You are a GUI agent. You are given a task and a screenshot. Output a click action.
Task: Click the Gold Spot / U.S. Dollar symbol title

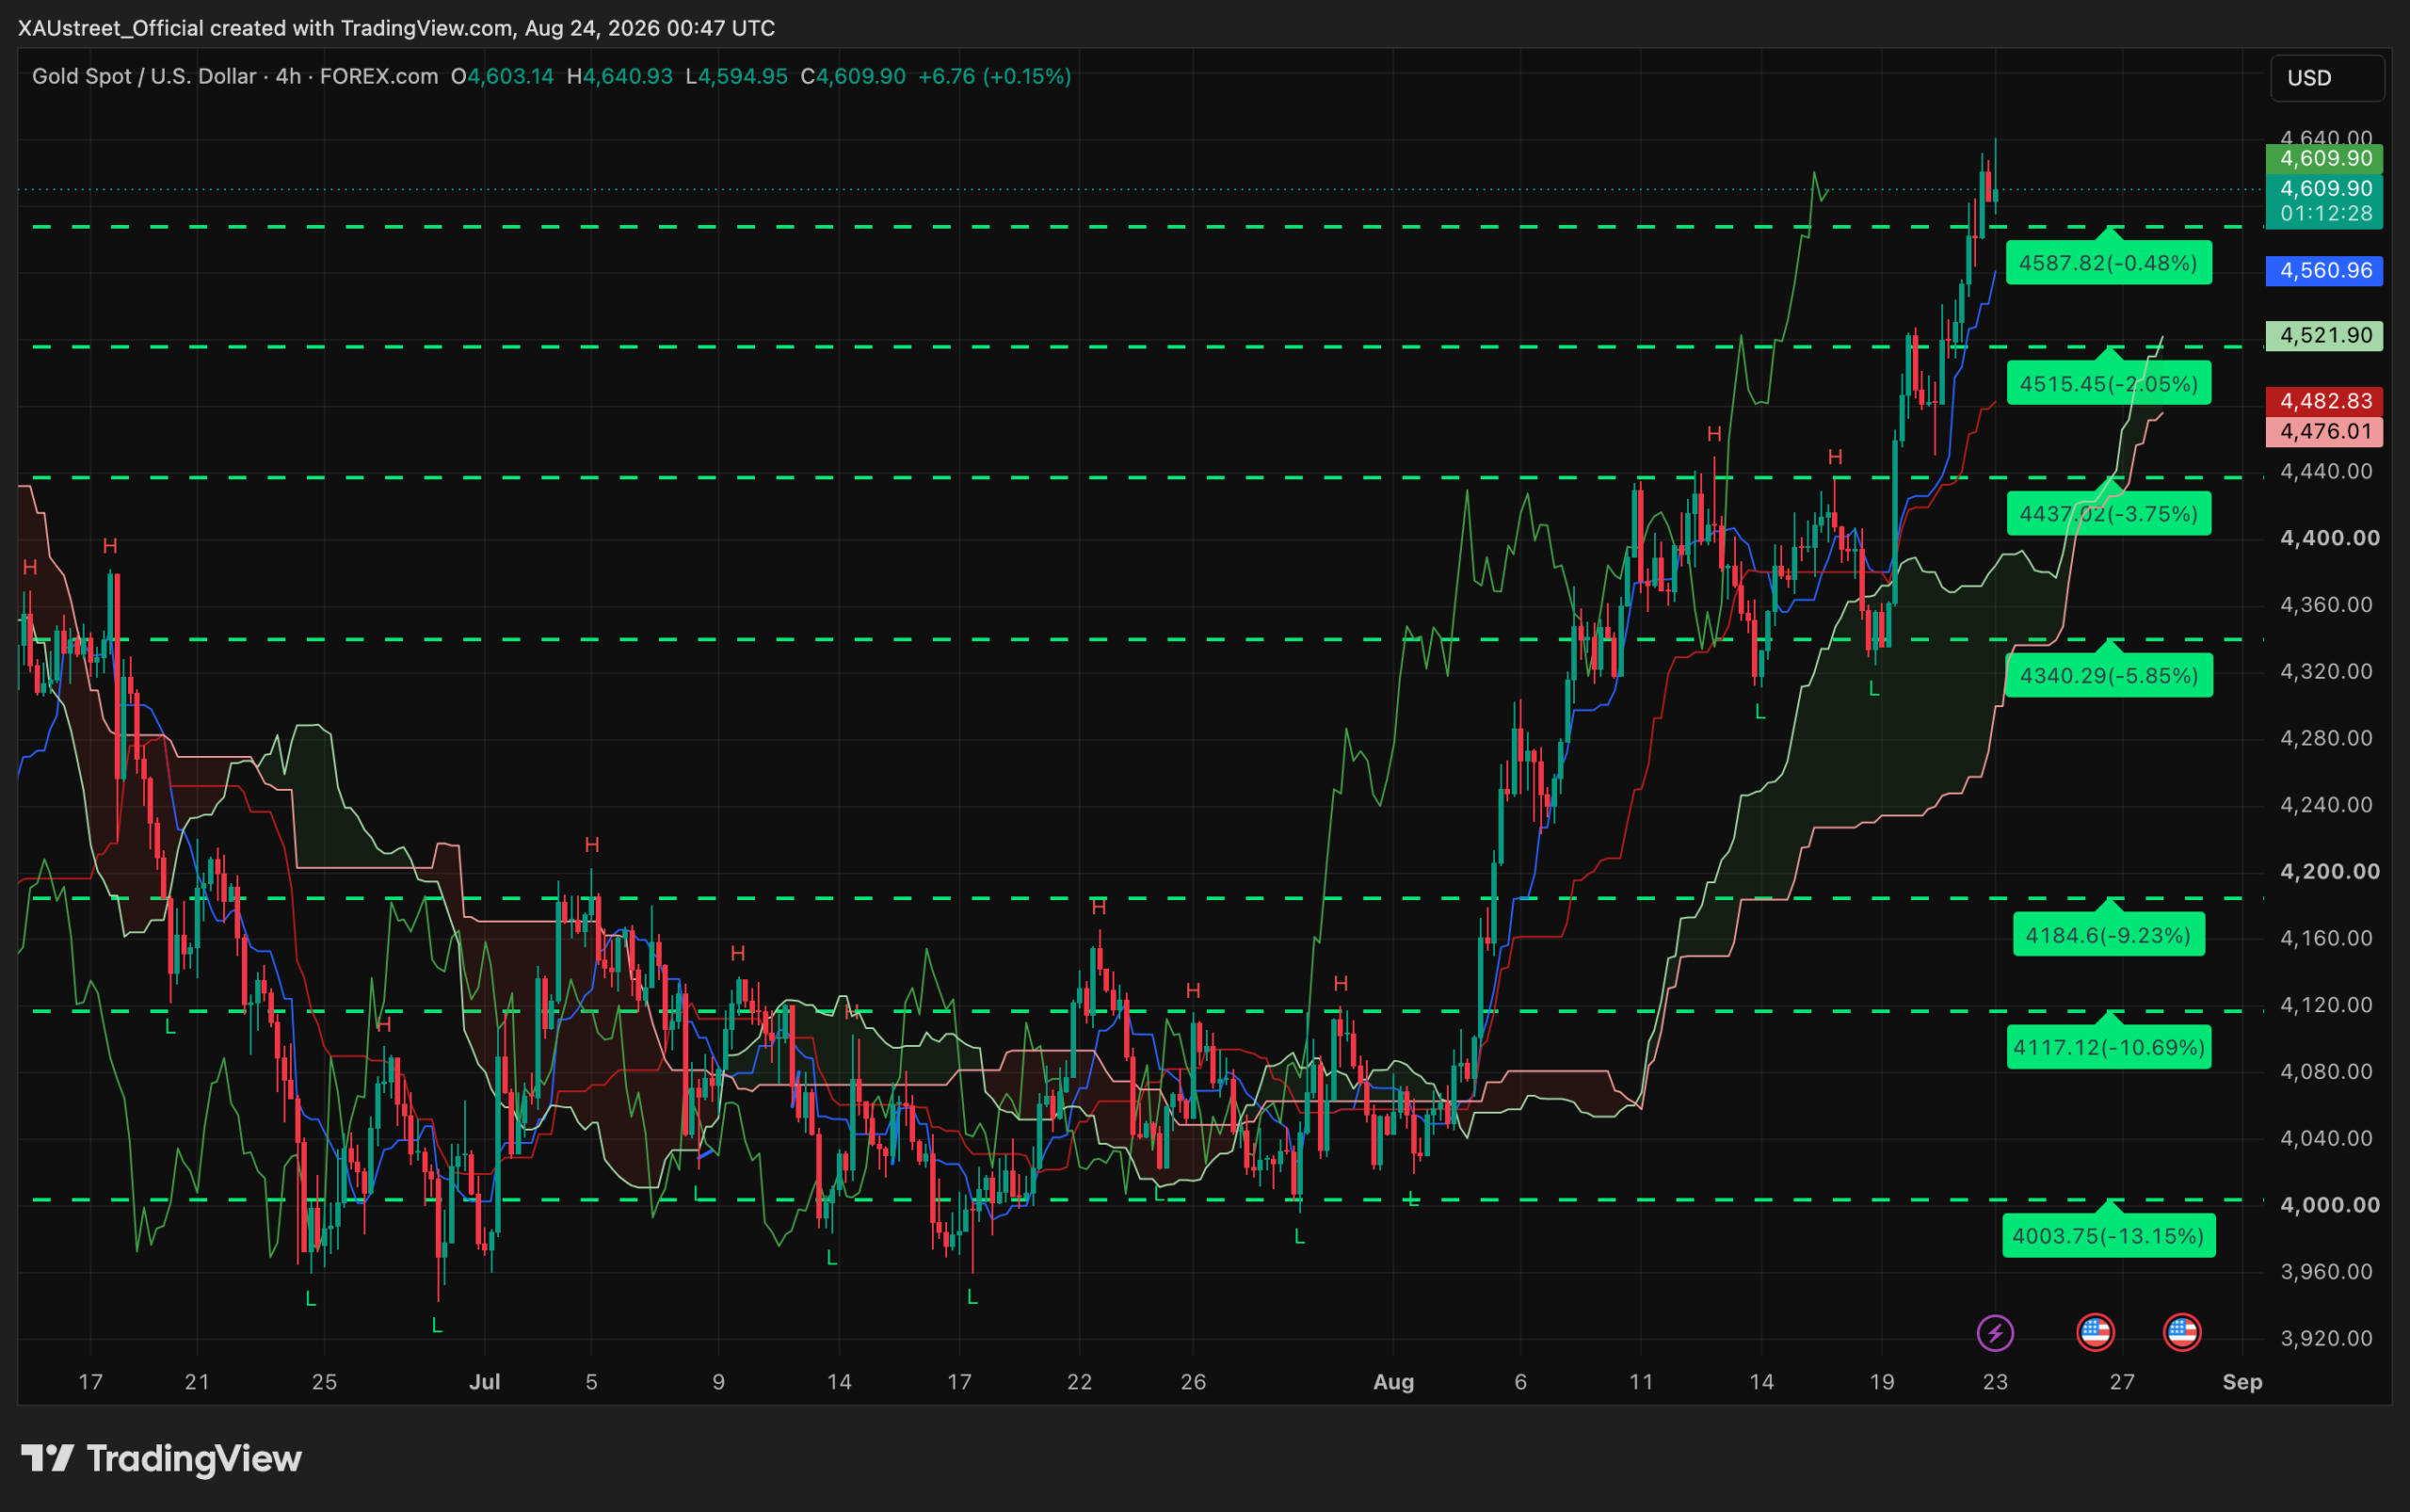[144, 77]
